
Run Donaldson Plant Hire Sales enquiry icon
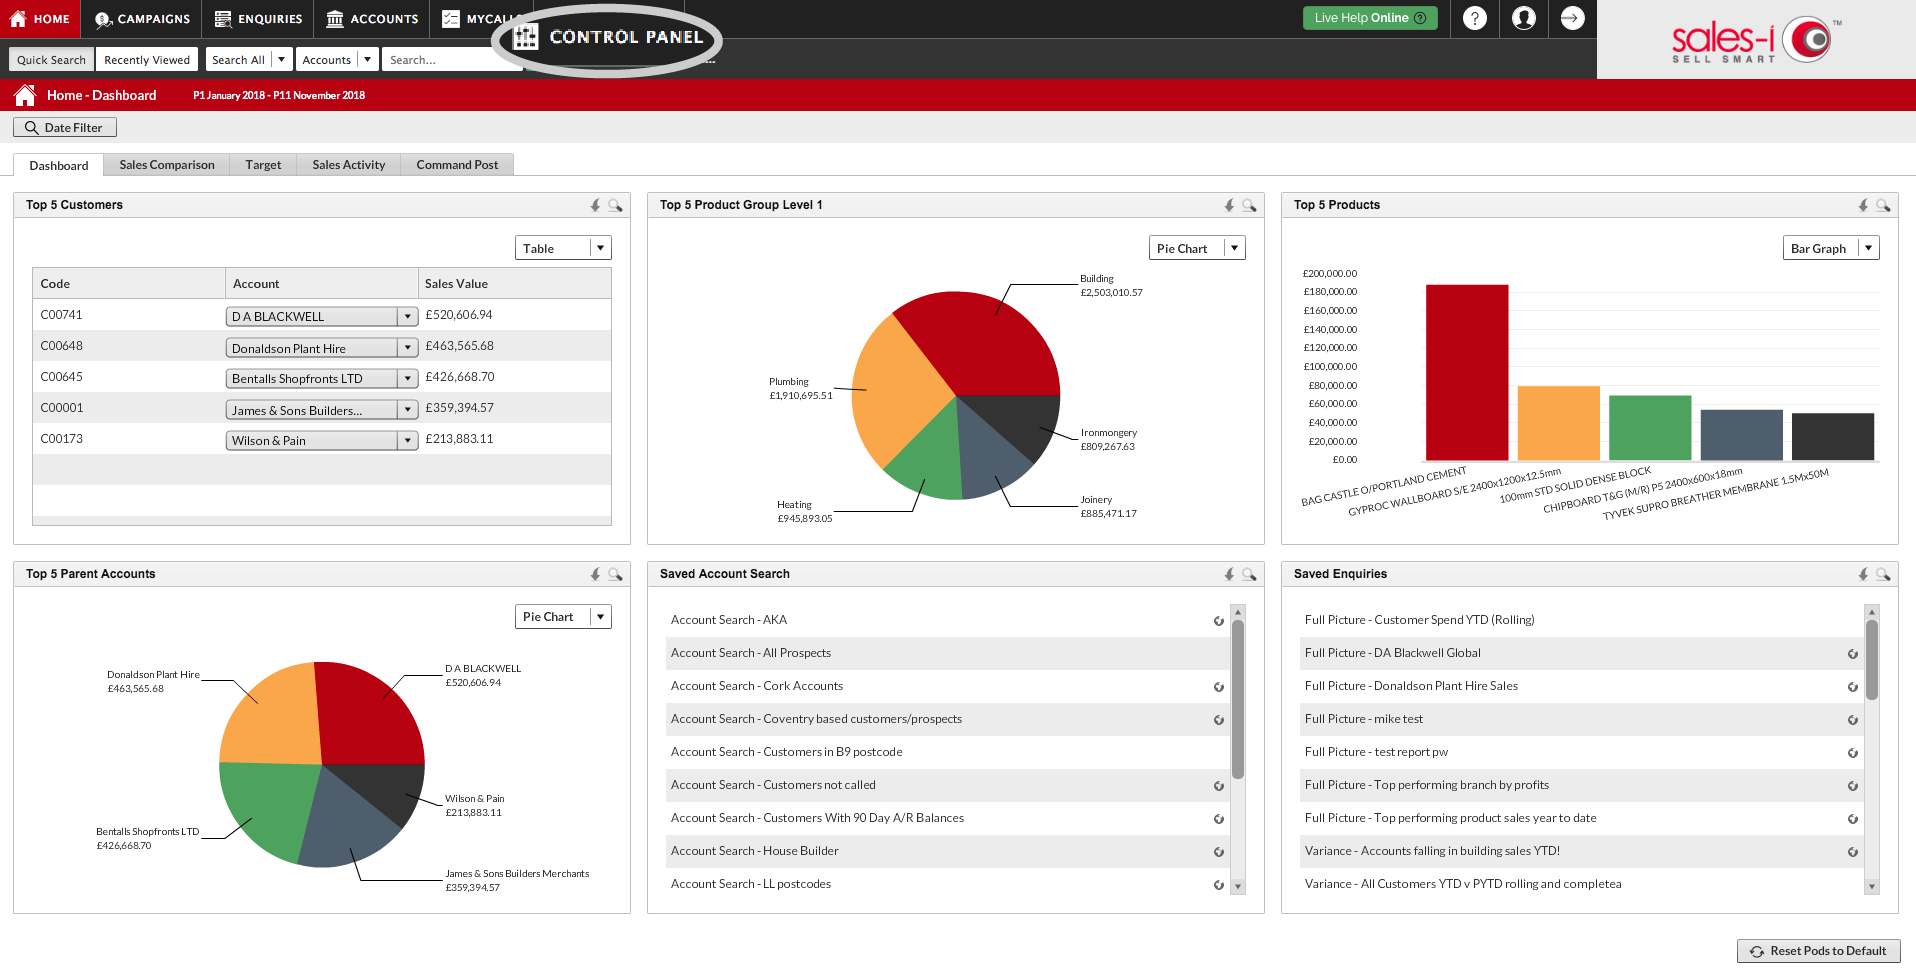point(1853,687)
